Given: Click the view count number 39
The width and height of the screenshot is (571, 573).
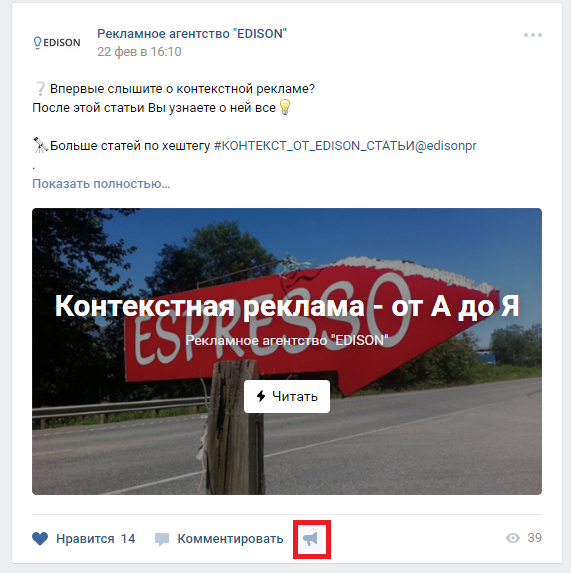Looking at the screenshot, I should (x=534, y=538).
